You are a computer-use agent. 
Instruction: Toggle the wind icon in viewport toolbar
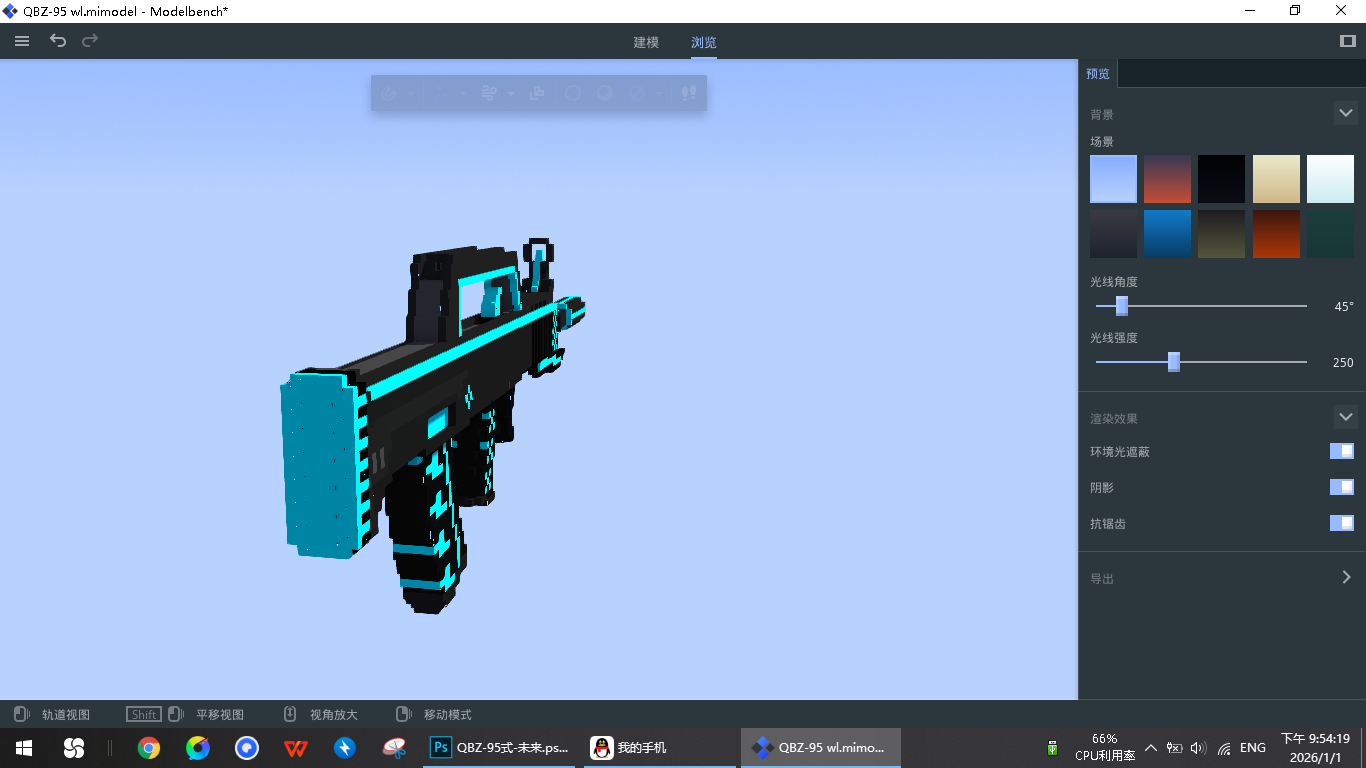pos(489,93)
